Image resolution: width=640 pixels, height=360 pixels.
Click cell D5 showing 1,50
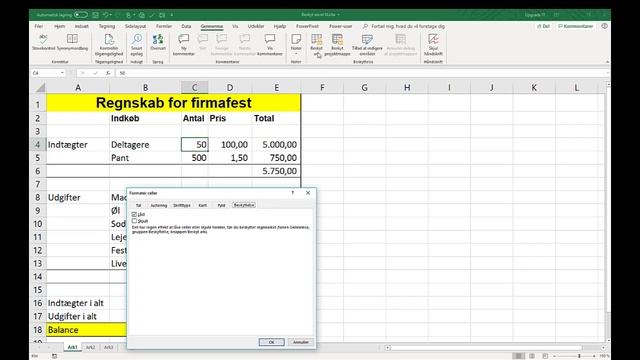pyautogui.click(x=230, y=158)
